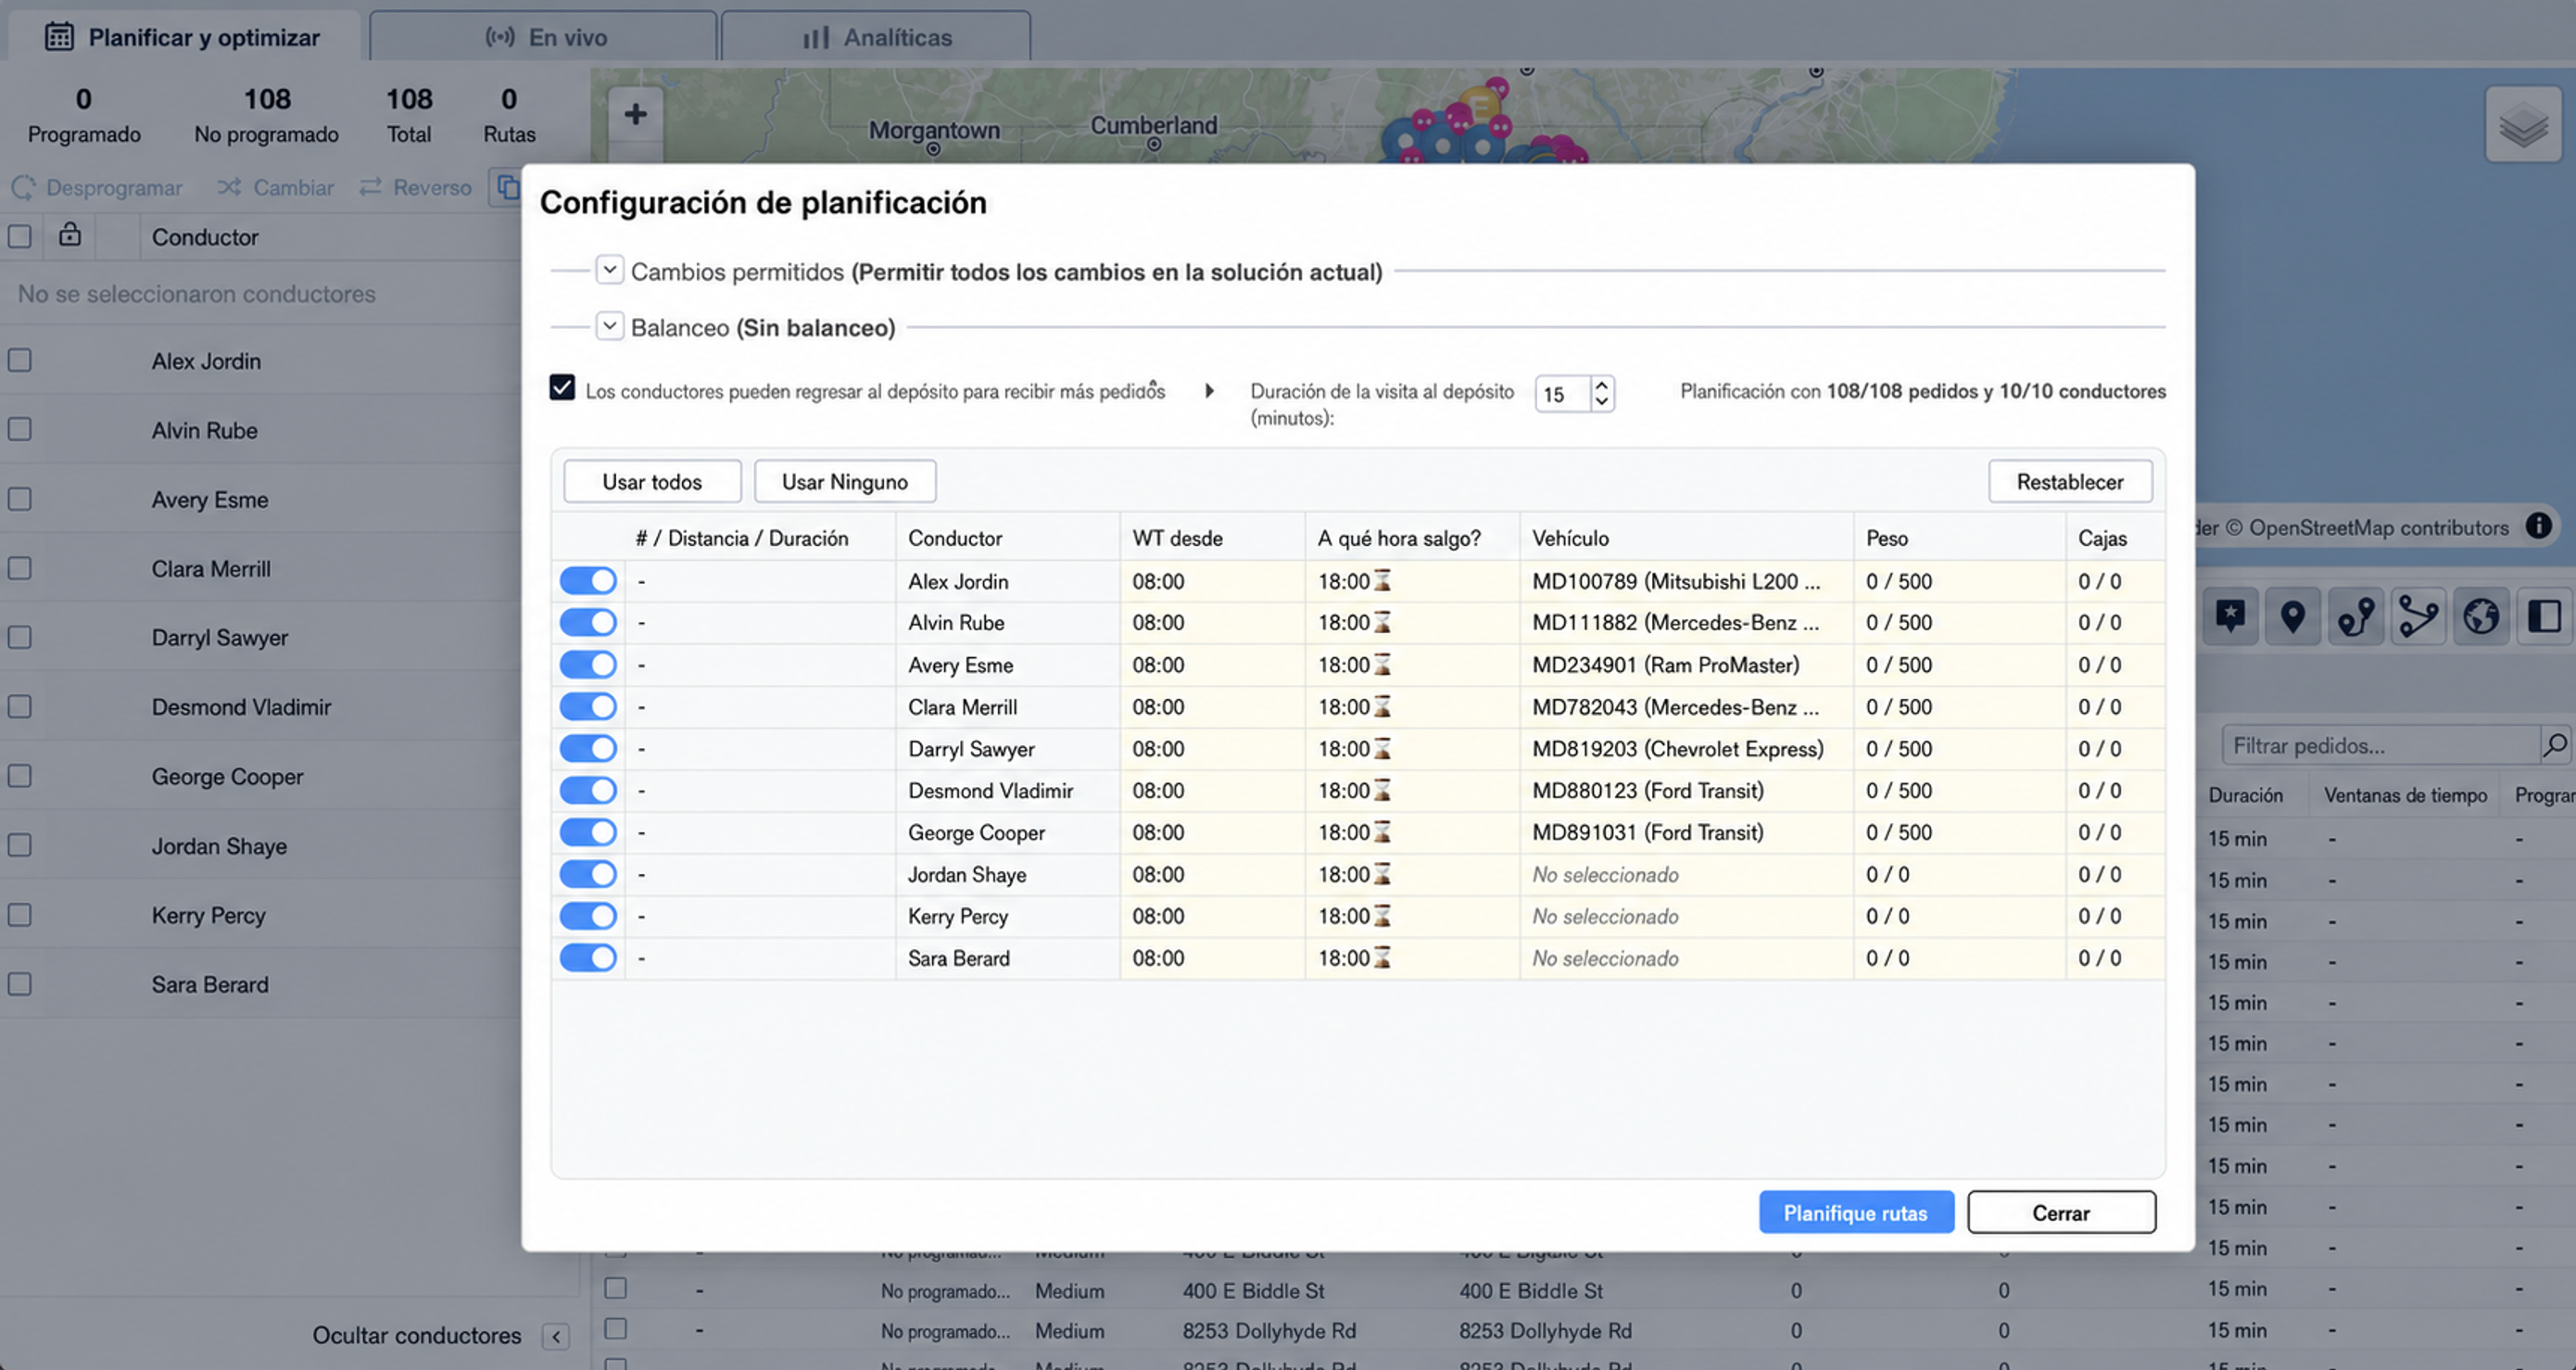Viewport: 2576px width, 1370px height.
Task: Click the lock icon in conductor header
Action: (69, 235)
